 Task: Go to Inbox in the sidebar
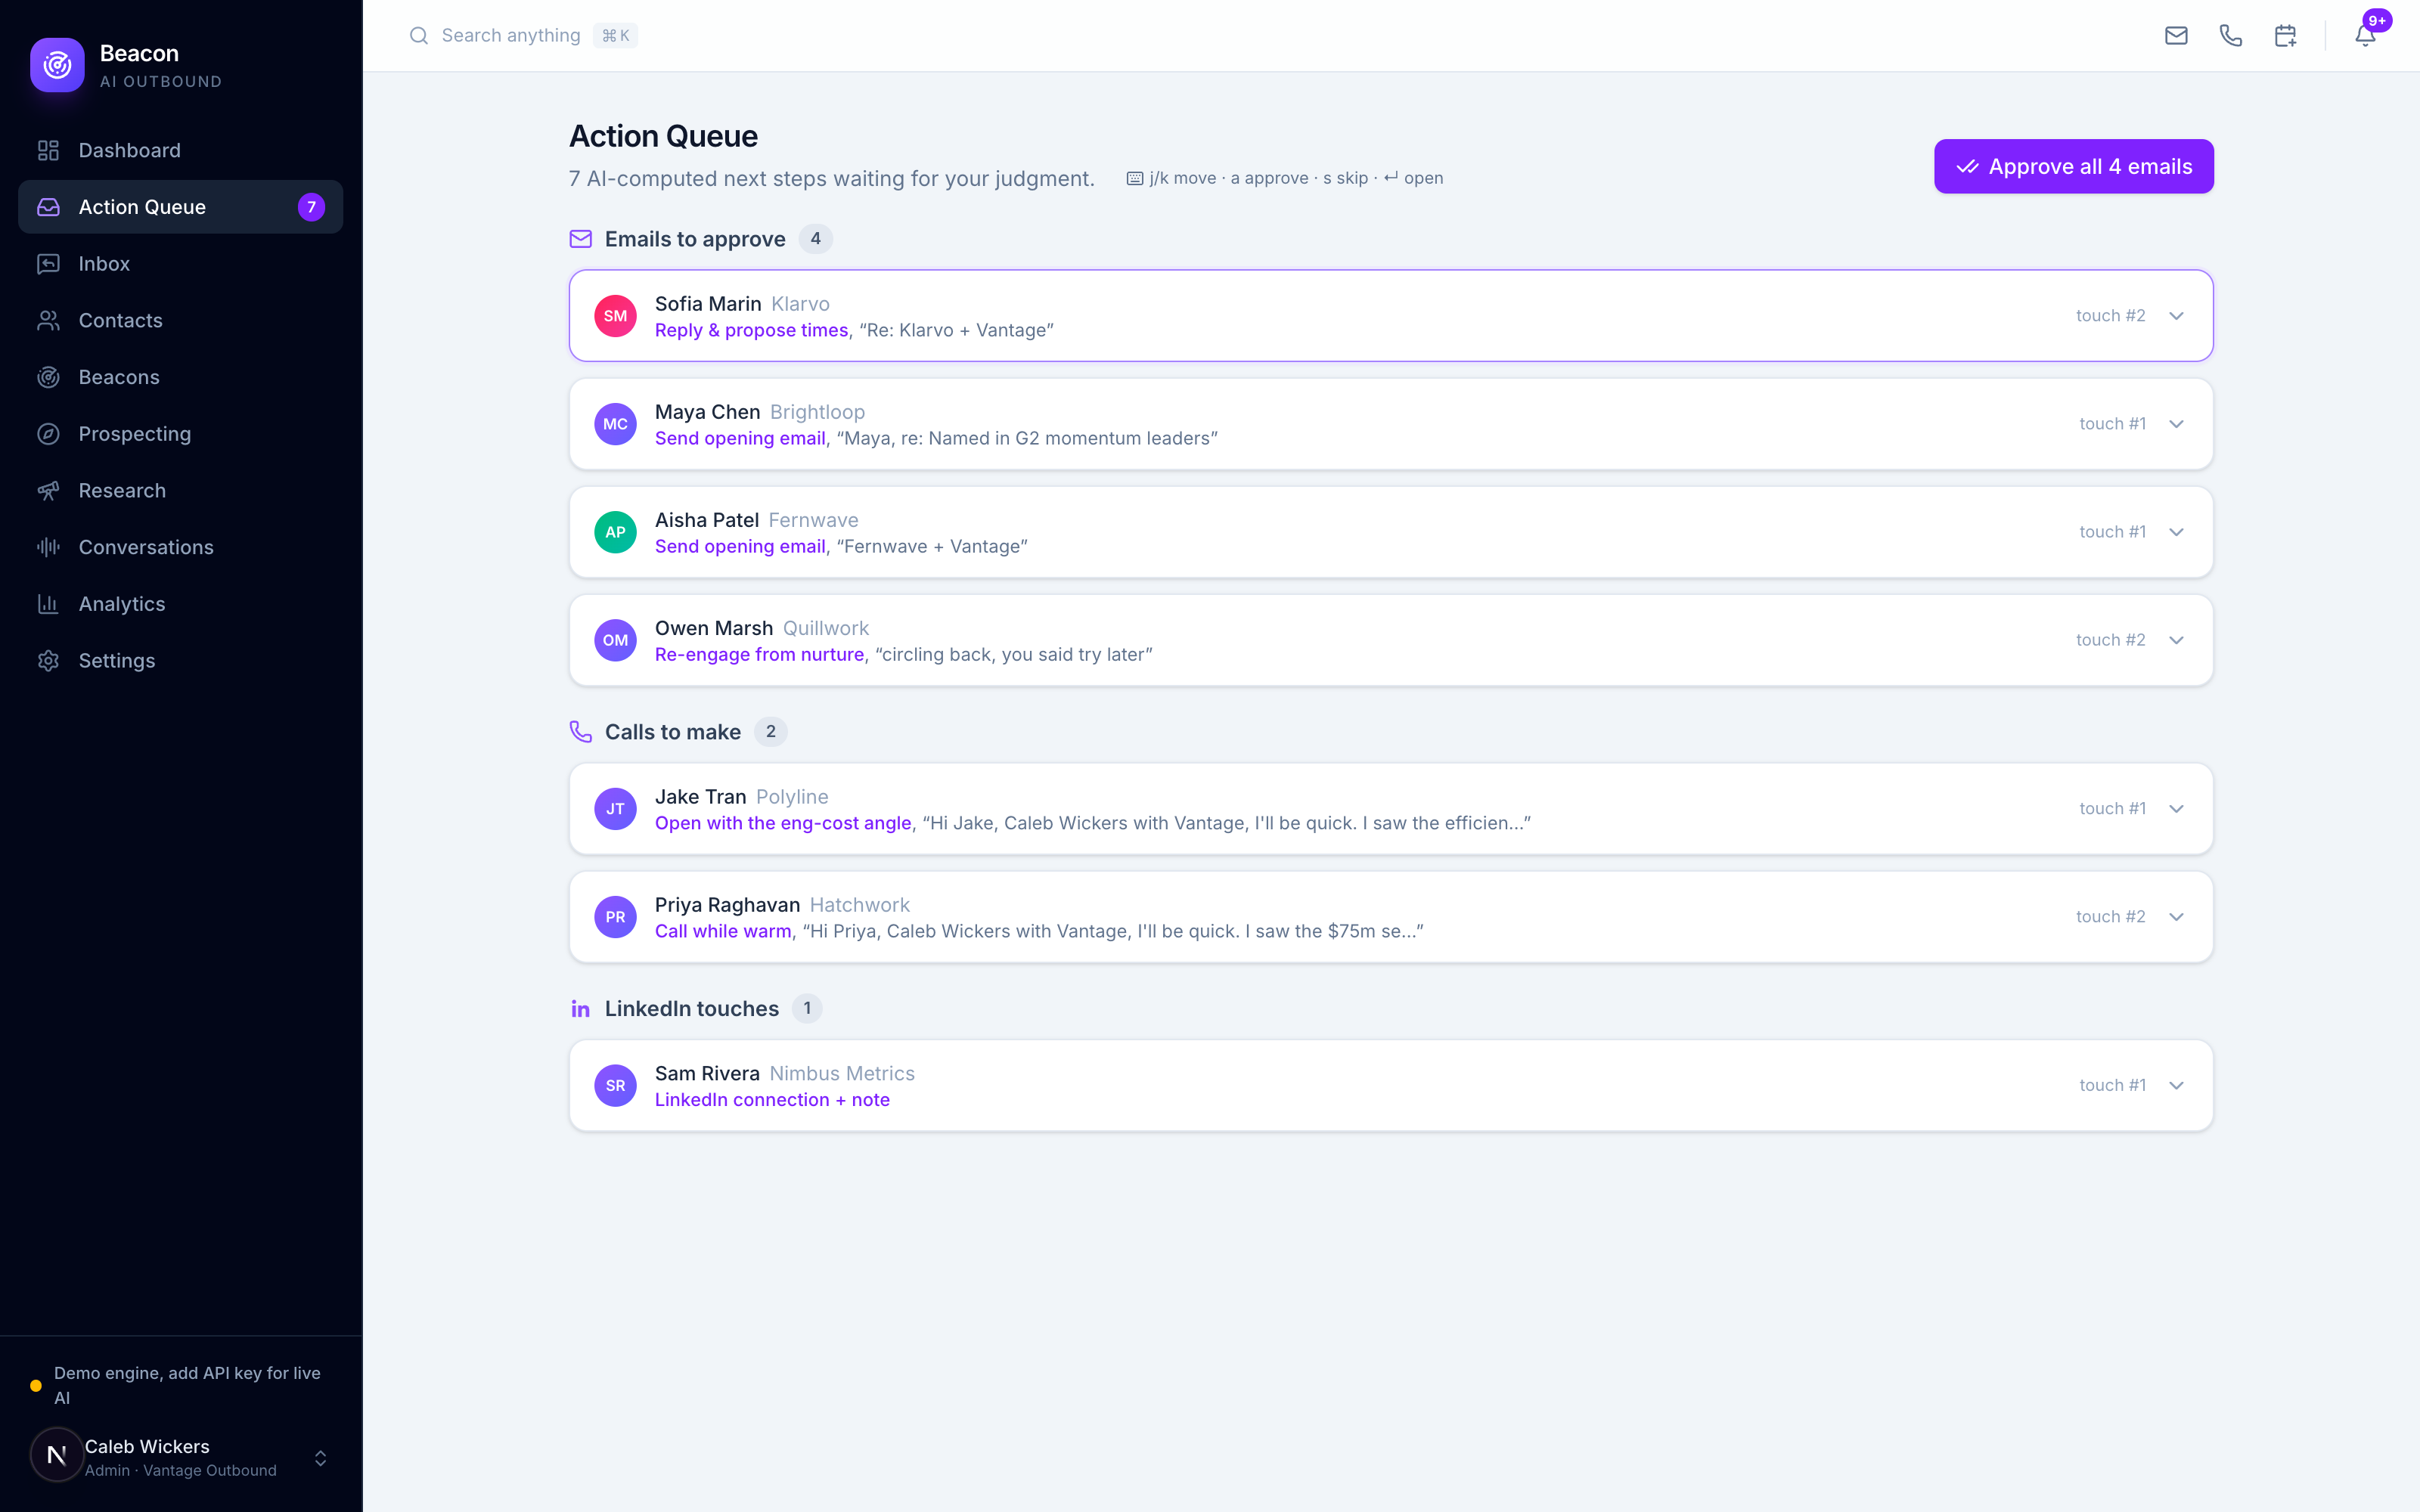click(x=181, y=264)
